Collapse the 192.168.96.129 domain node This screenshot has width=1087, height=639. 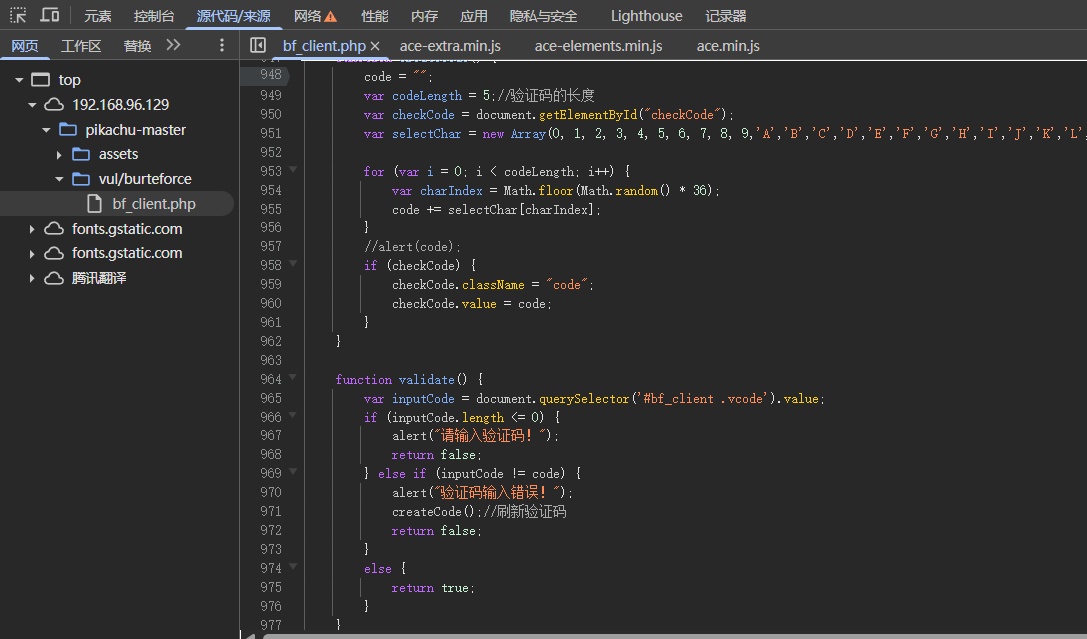(32, 105)
